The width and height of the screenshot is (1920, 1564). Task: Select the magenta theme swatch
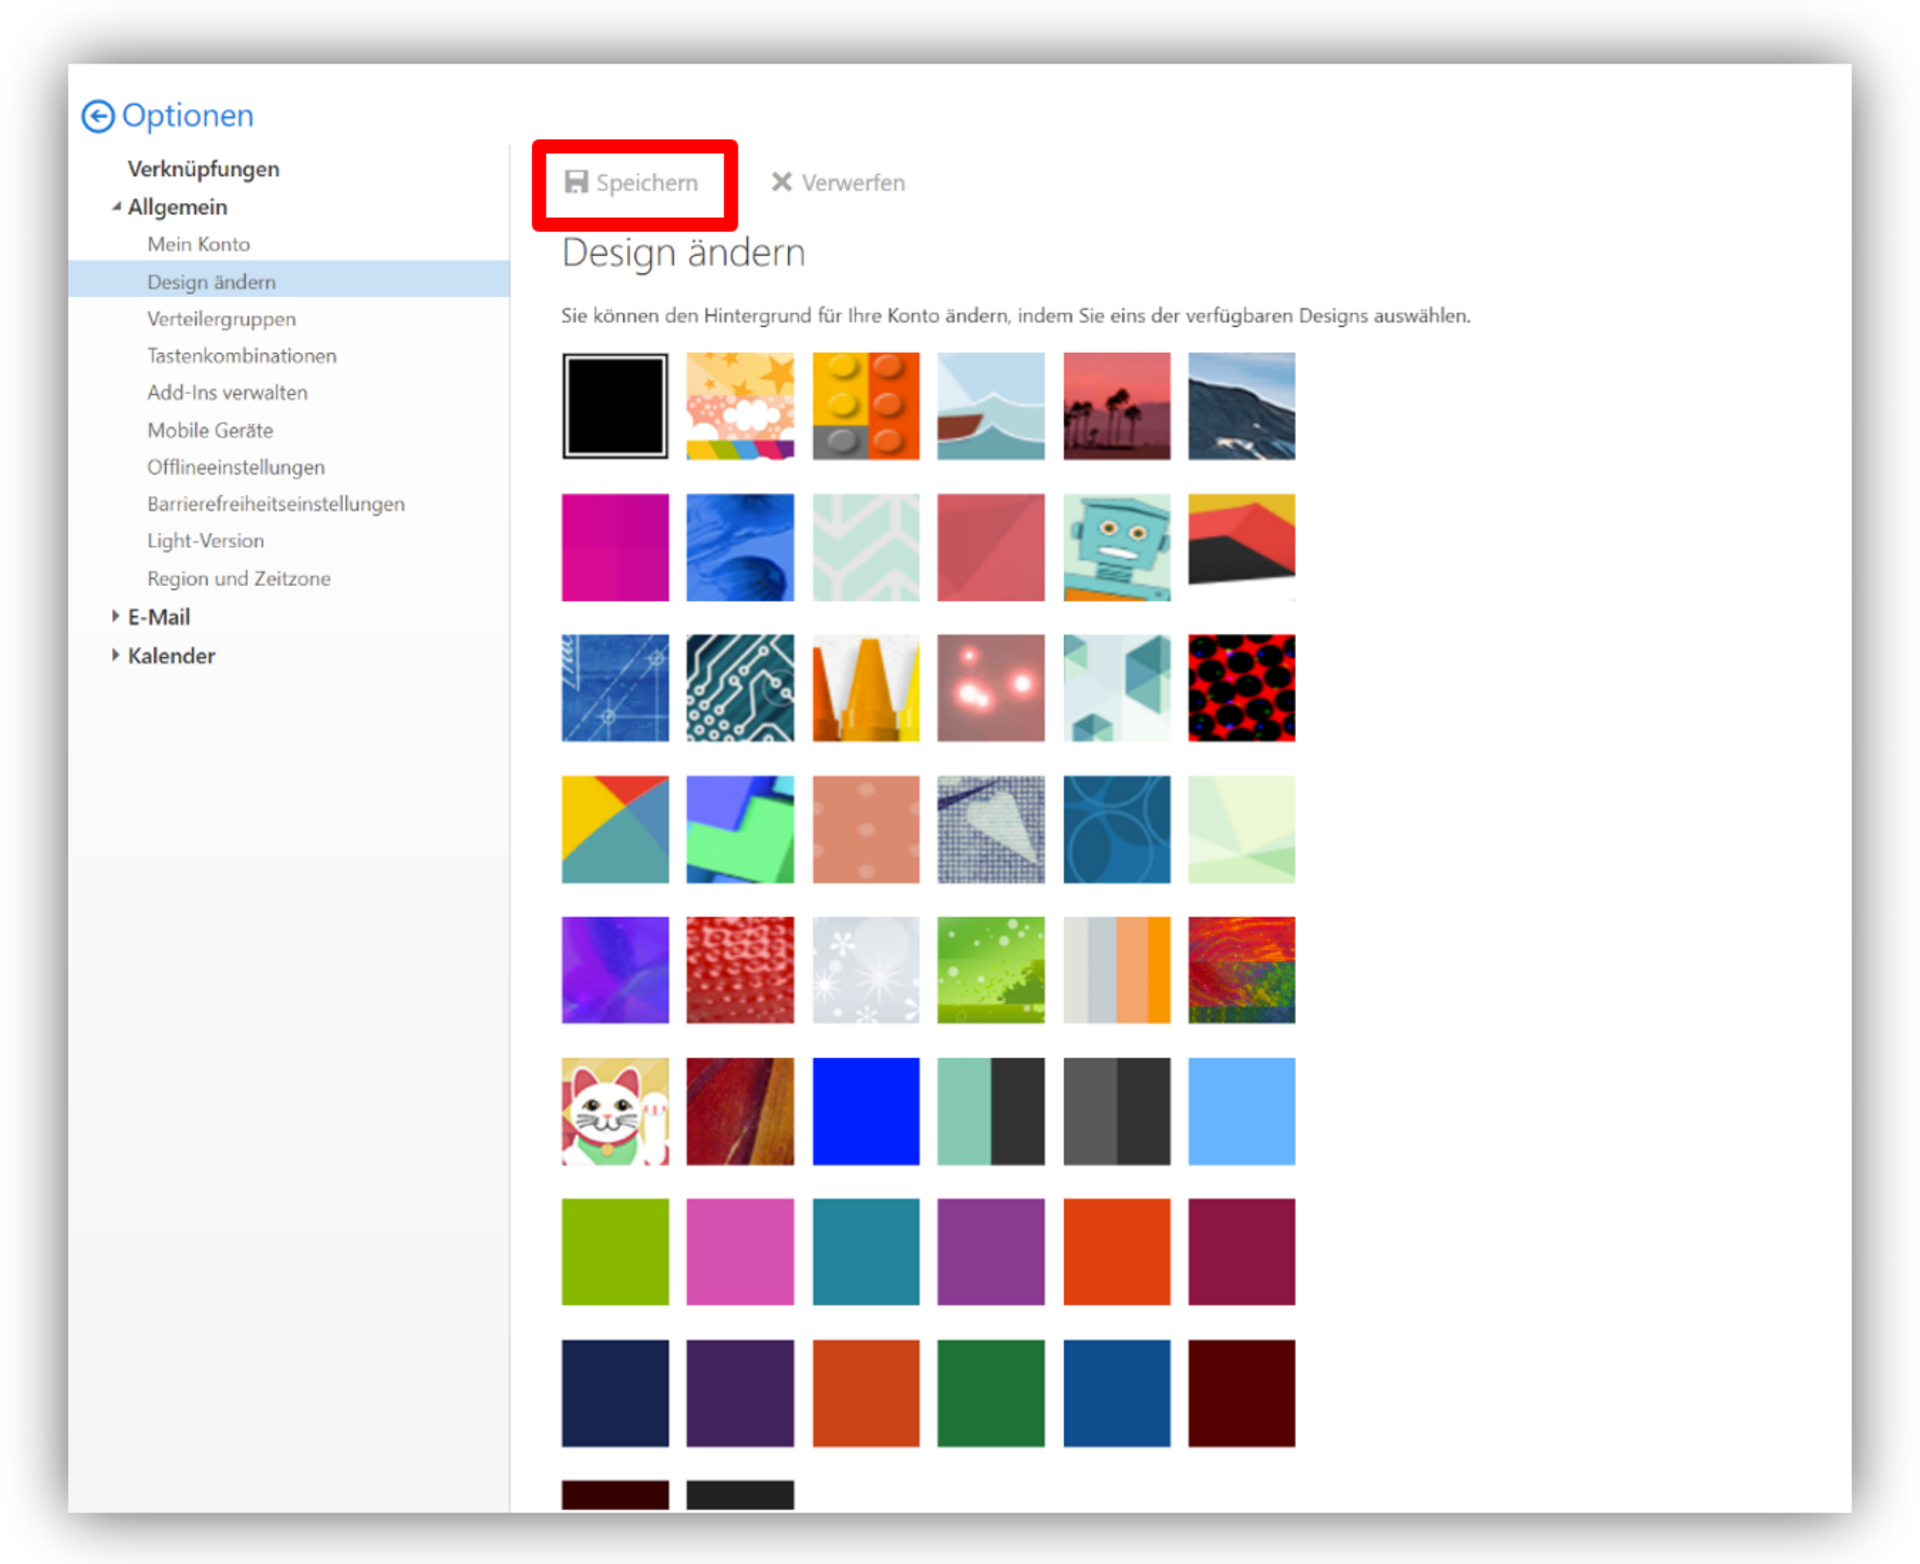[x=615, y=547]
